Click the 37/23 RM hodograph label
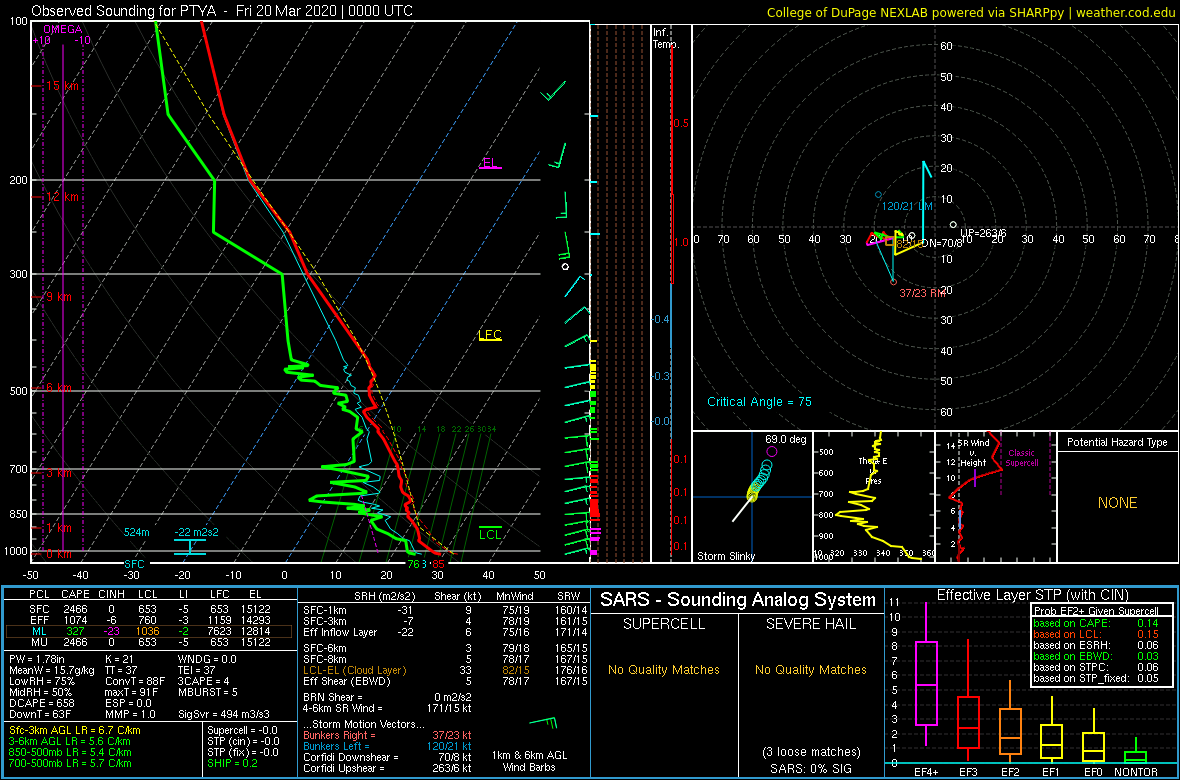The height and width of the screenshot is (780, 1180). click(x=922, y=293)
